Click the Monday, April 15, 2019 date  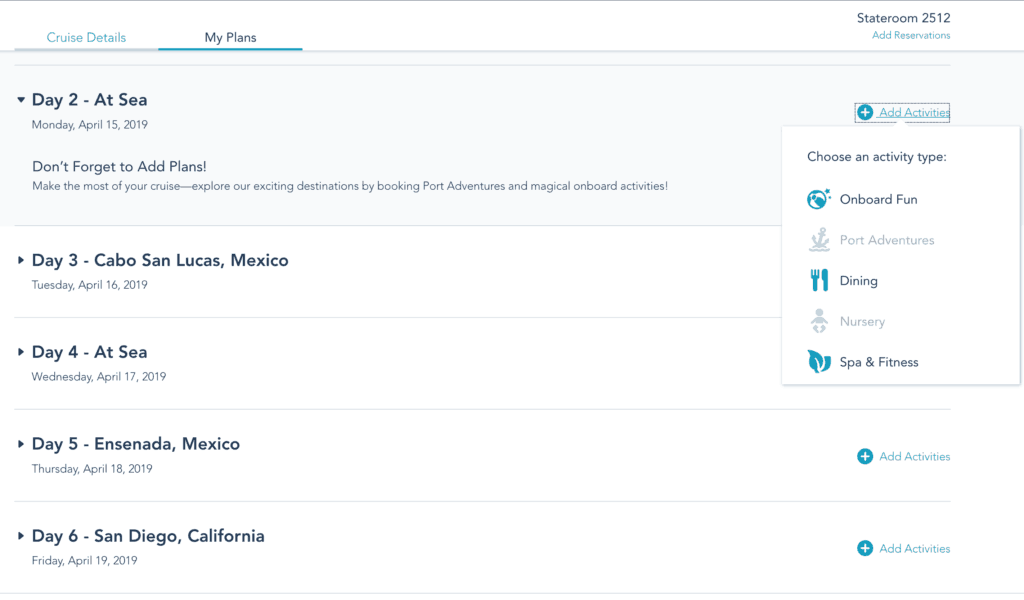pos(89,125)
